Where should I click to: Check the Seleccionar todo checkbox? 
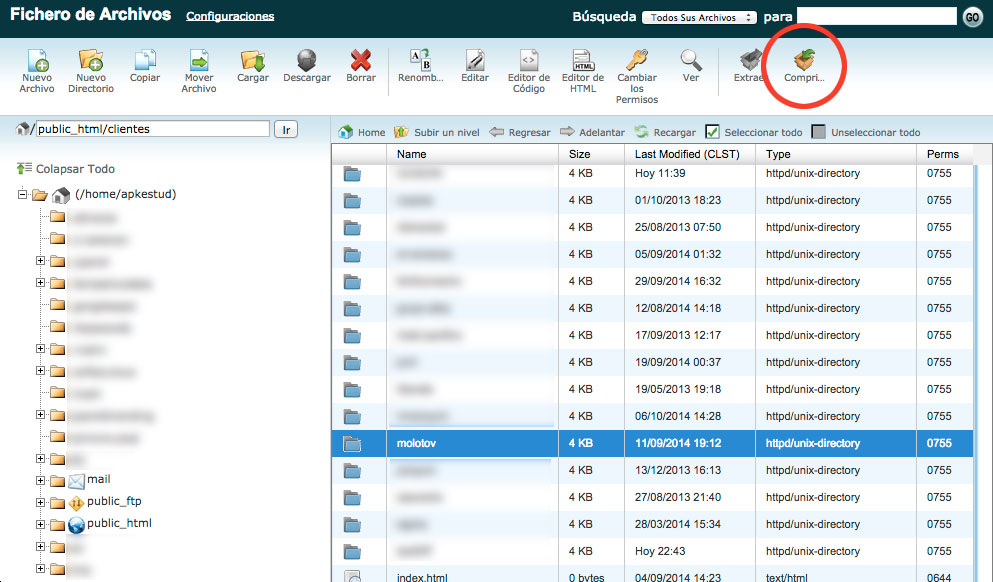click(x=712, y=132)
